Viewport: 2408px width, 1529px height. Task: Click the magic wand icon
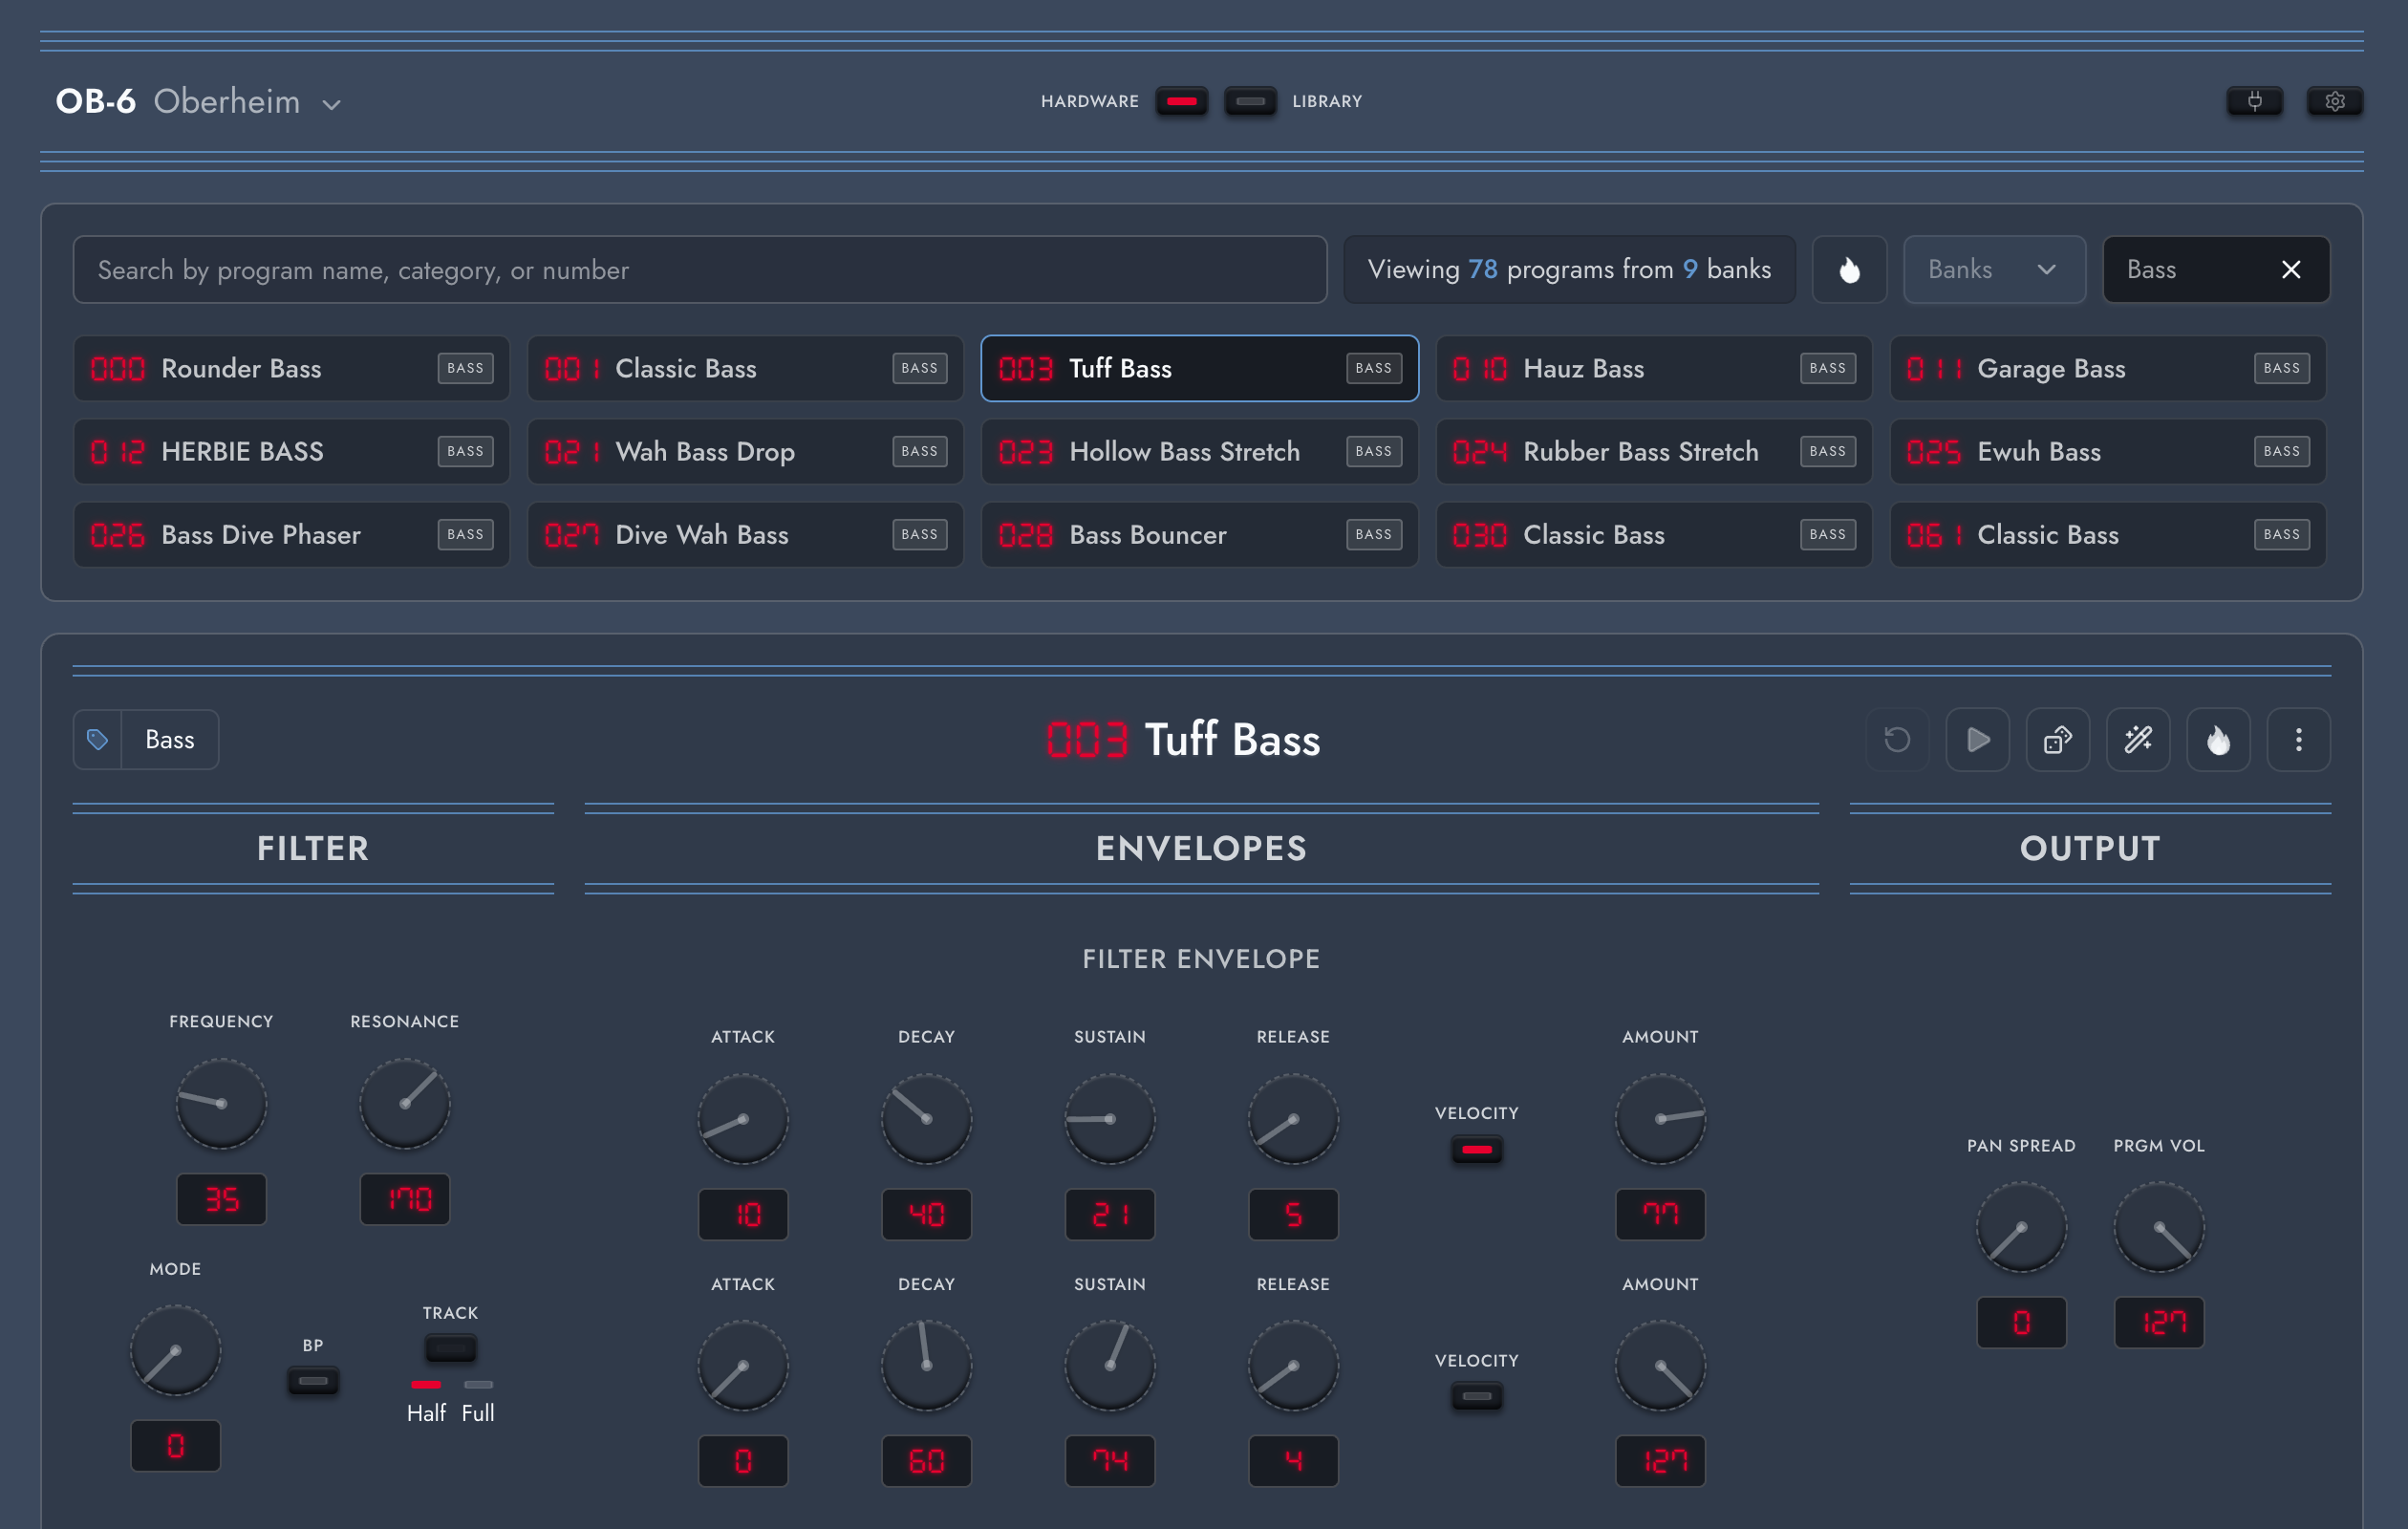2138,739
